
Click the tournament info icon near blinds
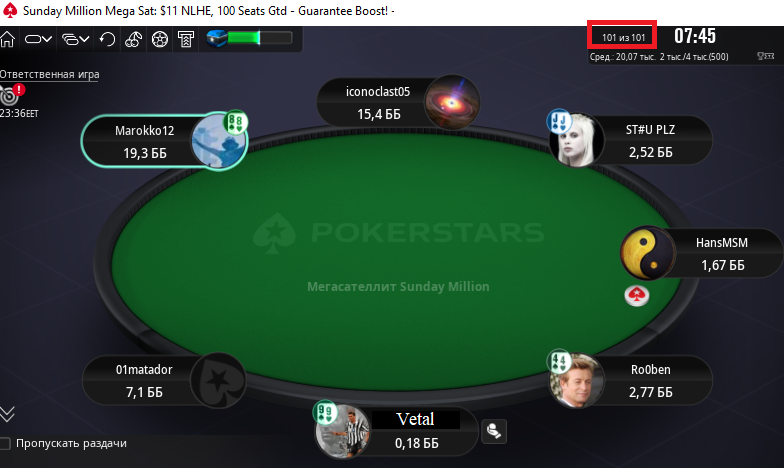(766, 56)
